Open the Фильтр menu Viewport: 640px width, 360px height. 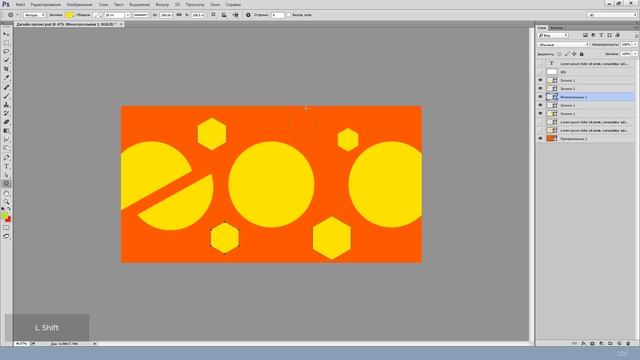162,4
